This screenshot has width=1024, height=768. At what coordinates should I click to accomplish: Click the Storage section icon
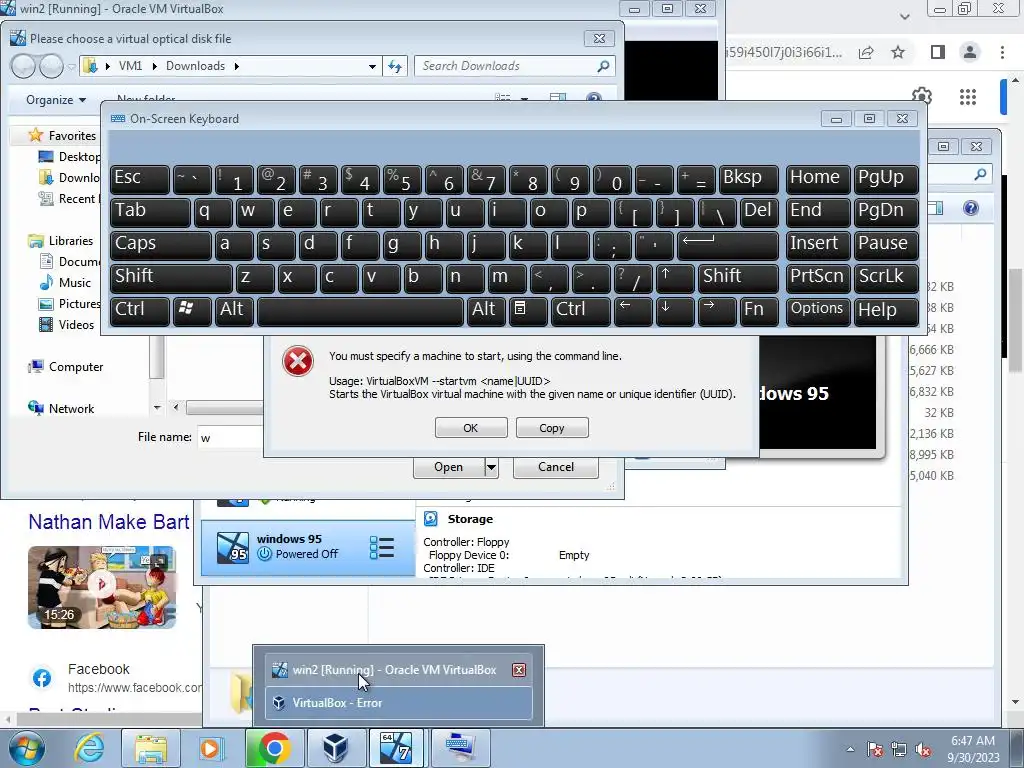click(431, 519)
